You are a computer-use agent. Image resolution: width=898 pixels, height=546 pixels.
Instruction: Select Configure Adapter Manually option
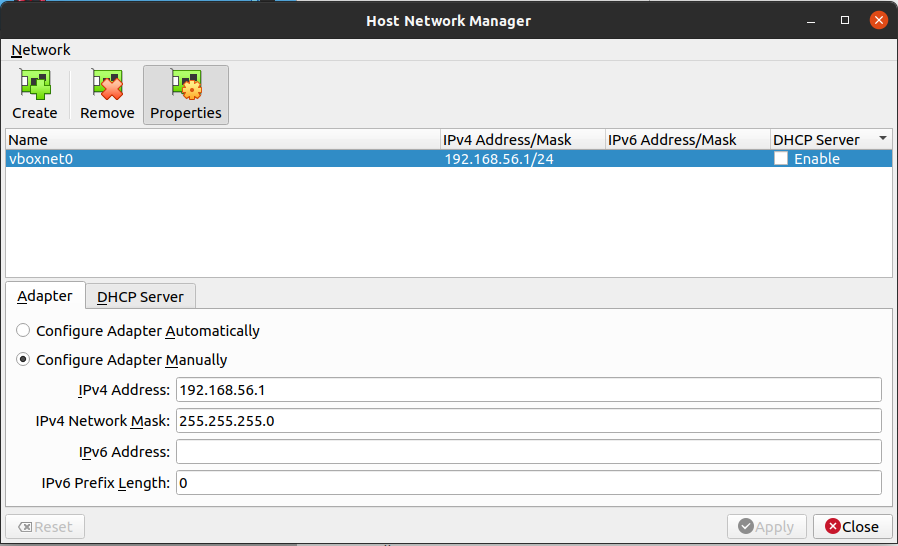[x=24, y=360]
